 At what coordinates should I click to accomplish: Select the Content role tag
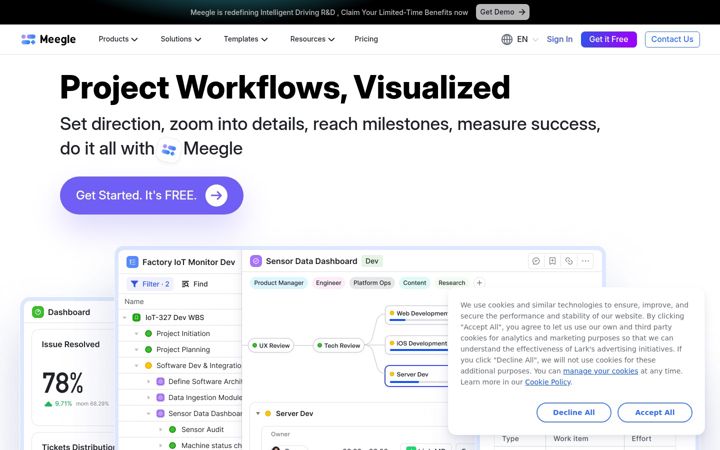coord(414,283)
